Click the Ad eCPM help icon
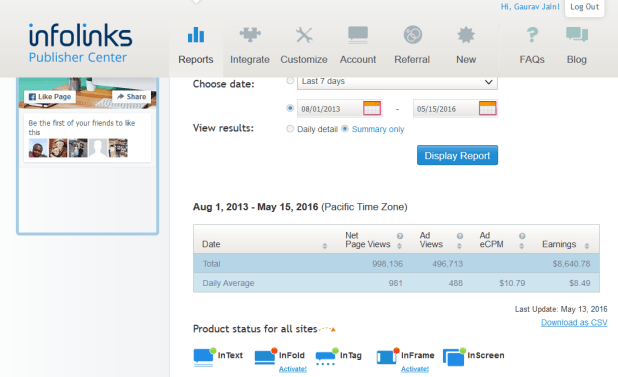The width and height of the screenshot is (618, 377). [522, 236]
